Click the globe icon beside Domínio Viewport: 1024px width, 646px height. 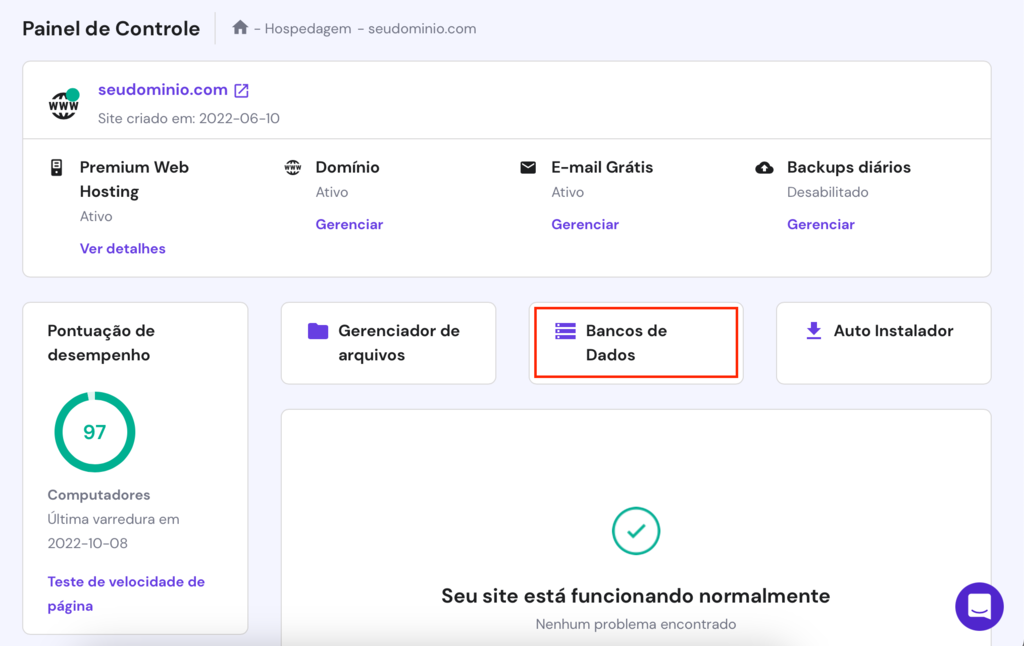tap(292, 167)
